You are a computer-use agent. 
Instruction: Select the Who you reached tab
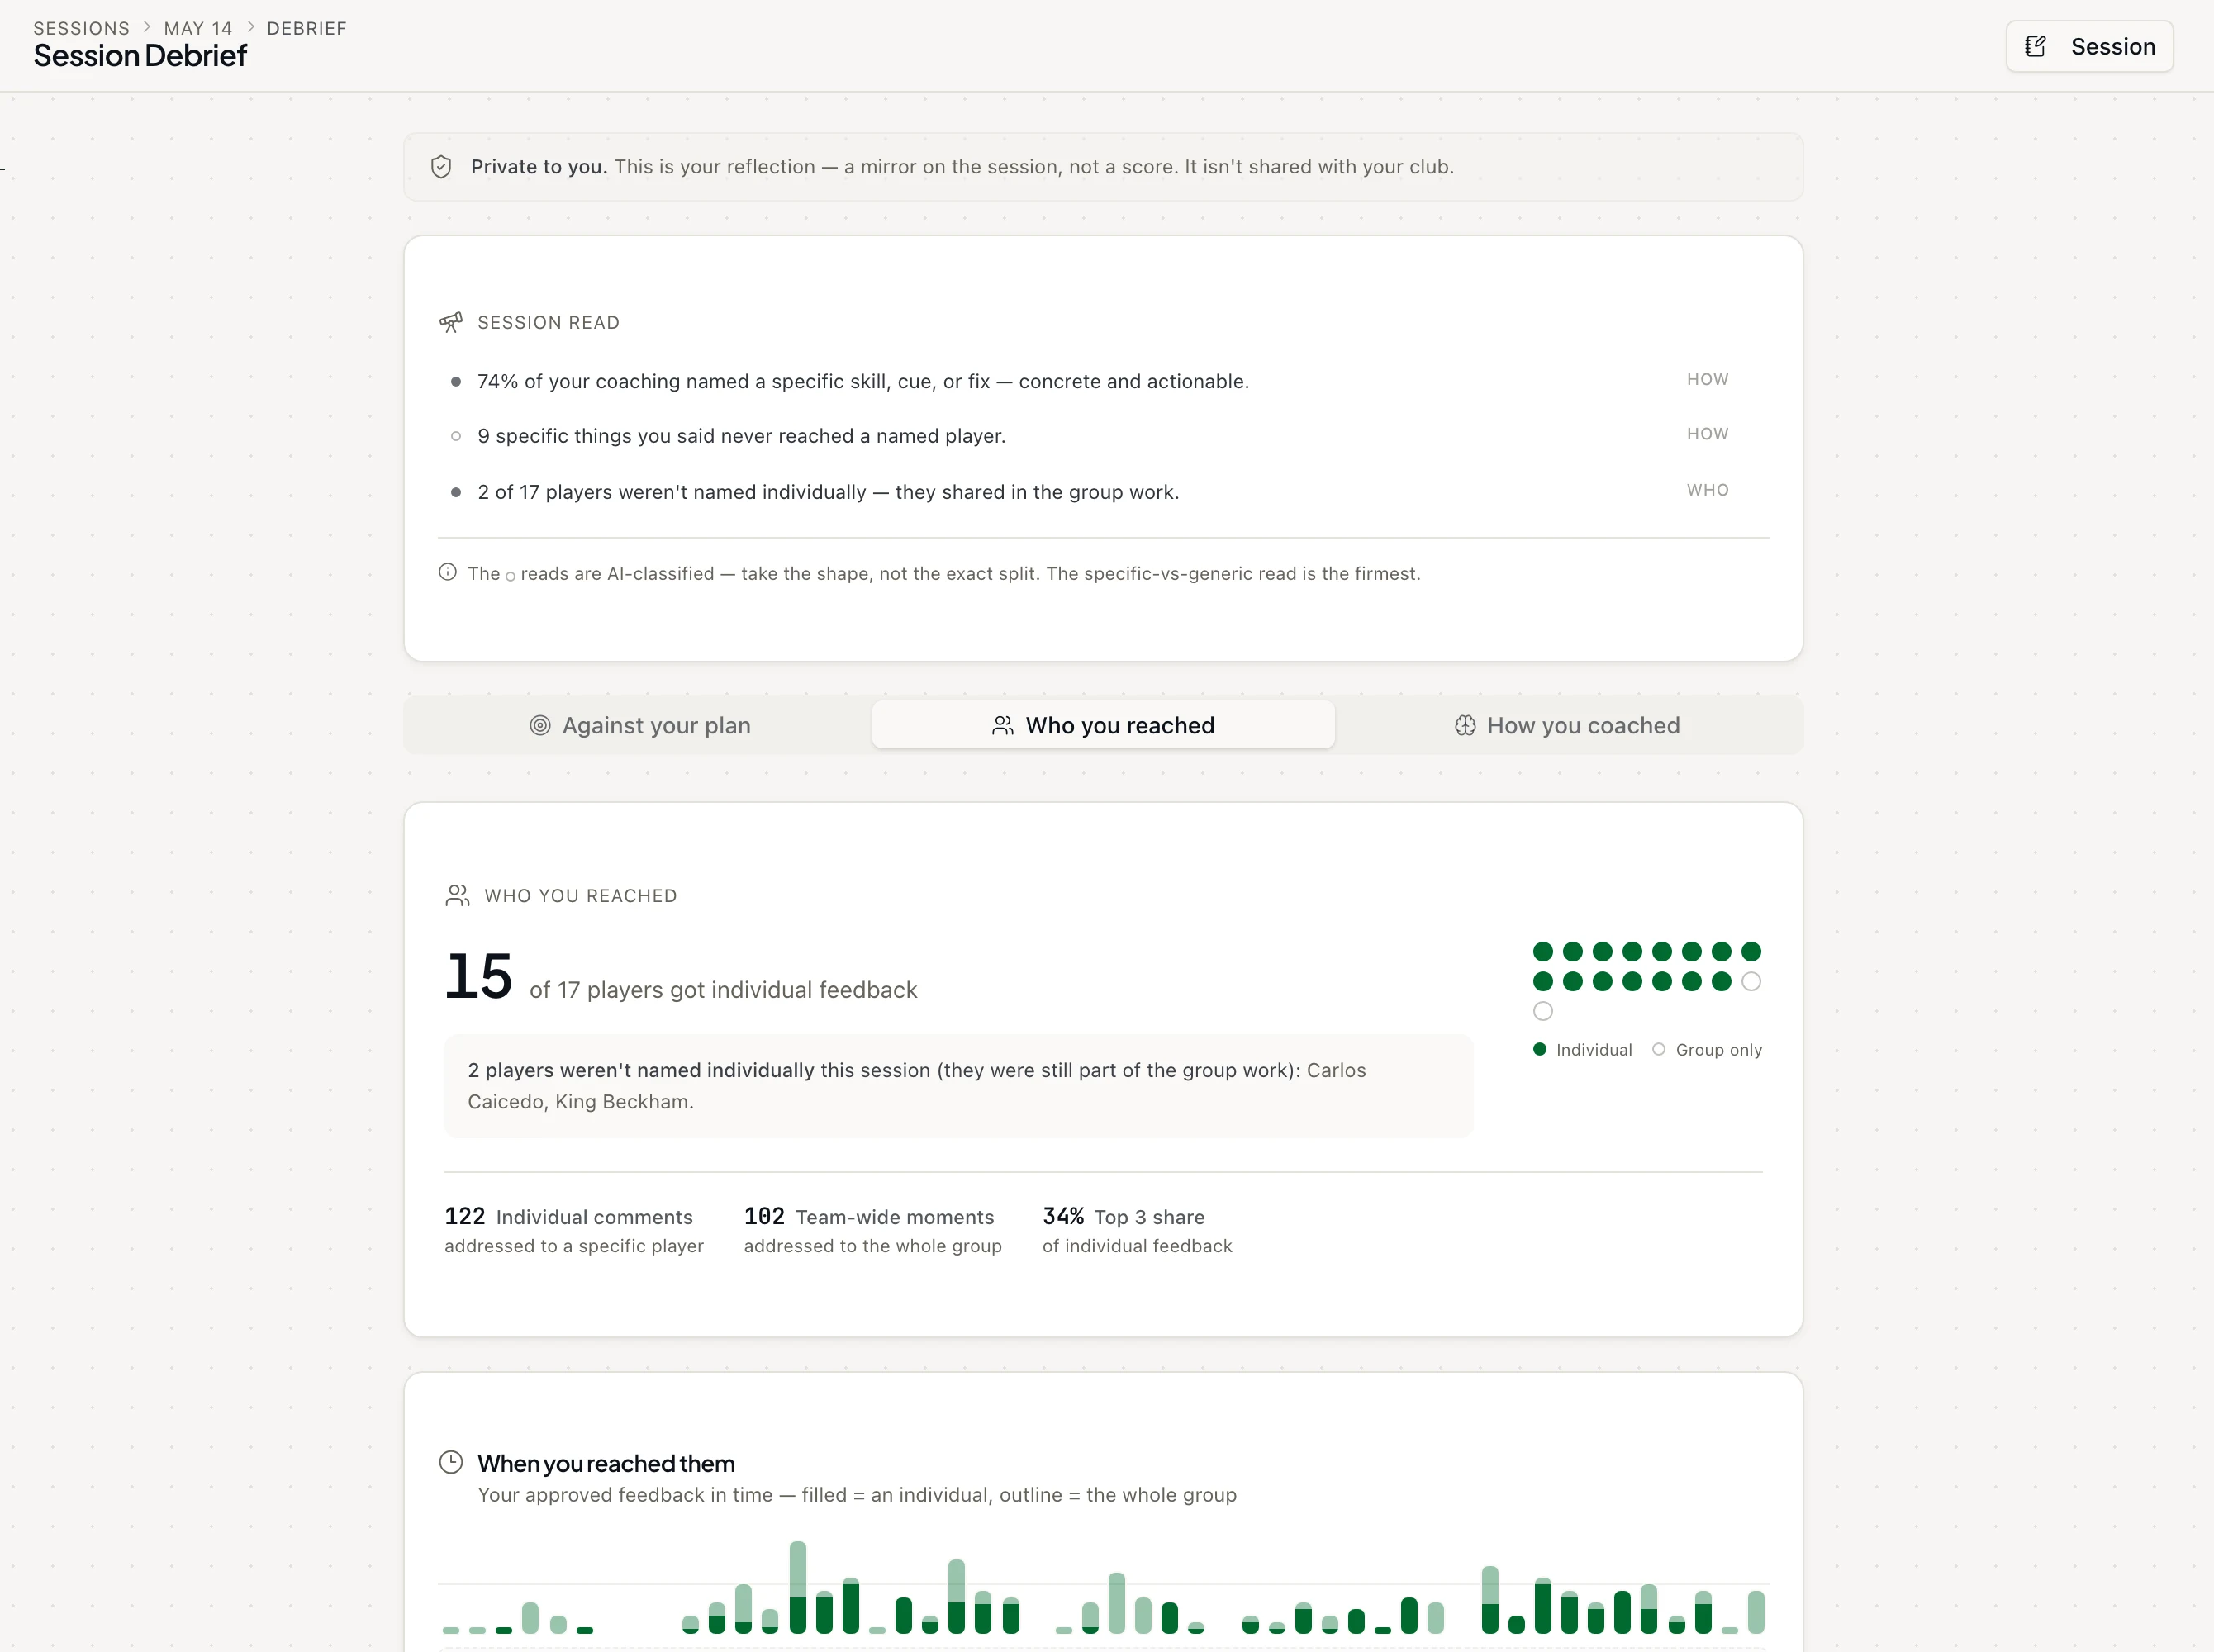point(1103,726)
